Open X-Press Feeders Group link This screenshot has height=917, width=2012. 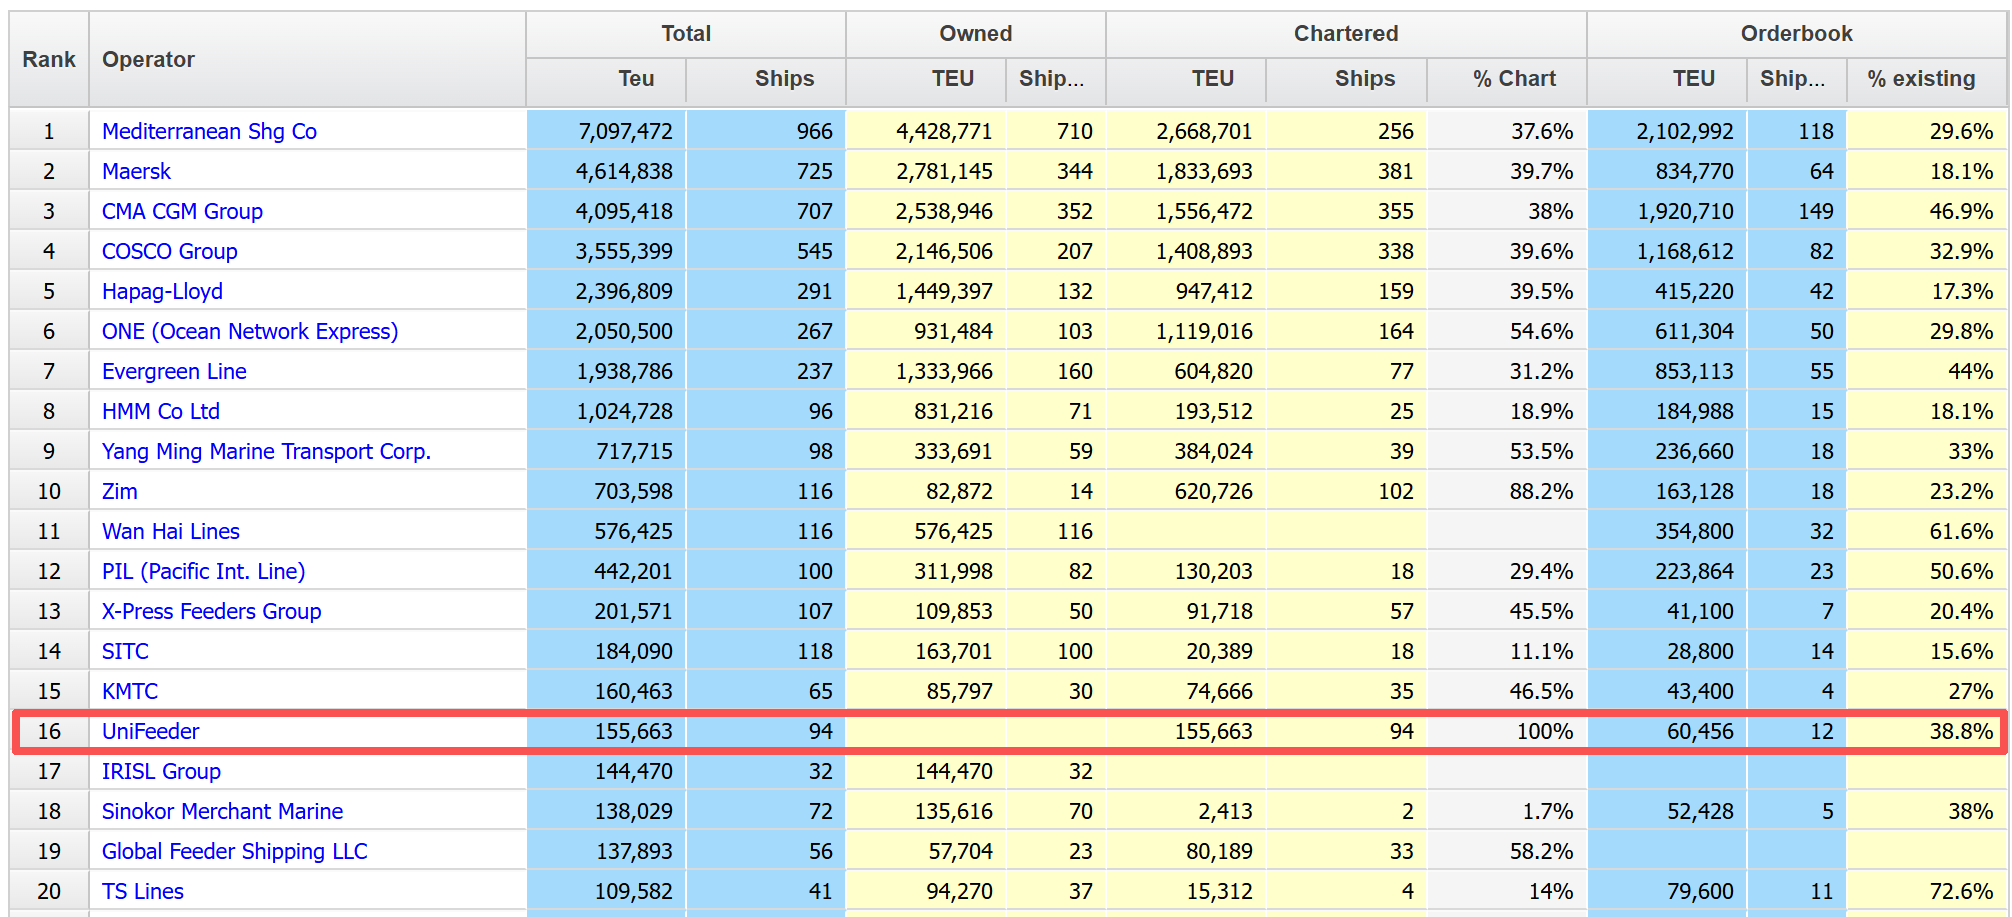point(211,611)
